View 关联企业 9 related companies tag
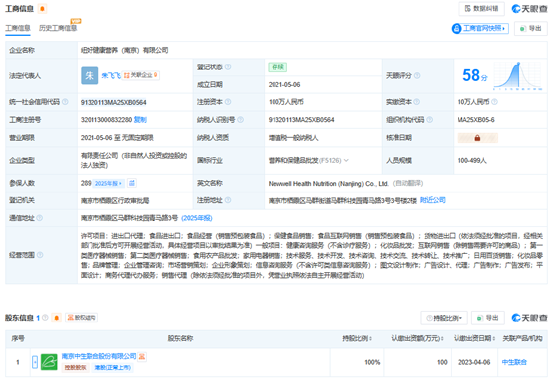The image size is (550, 386). (x=141, y=75)
